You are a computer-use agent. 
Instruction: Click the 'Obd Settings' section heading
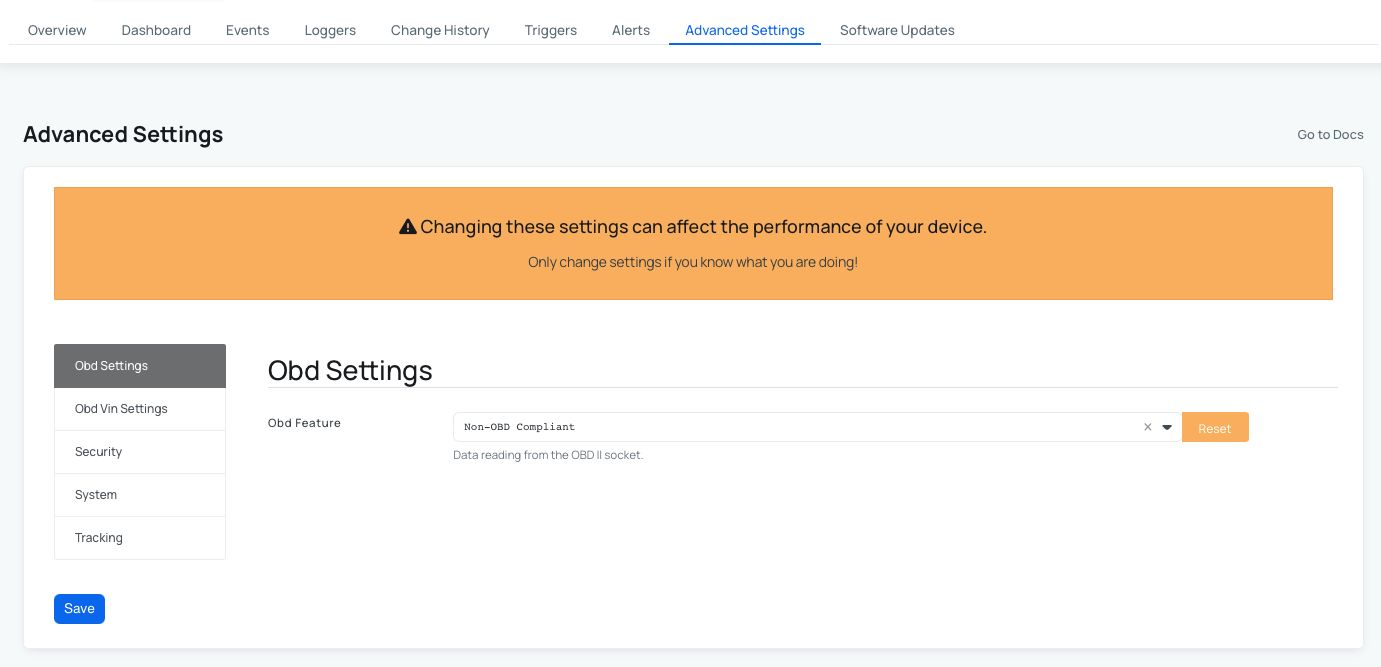click(350, 370)
